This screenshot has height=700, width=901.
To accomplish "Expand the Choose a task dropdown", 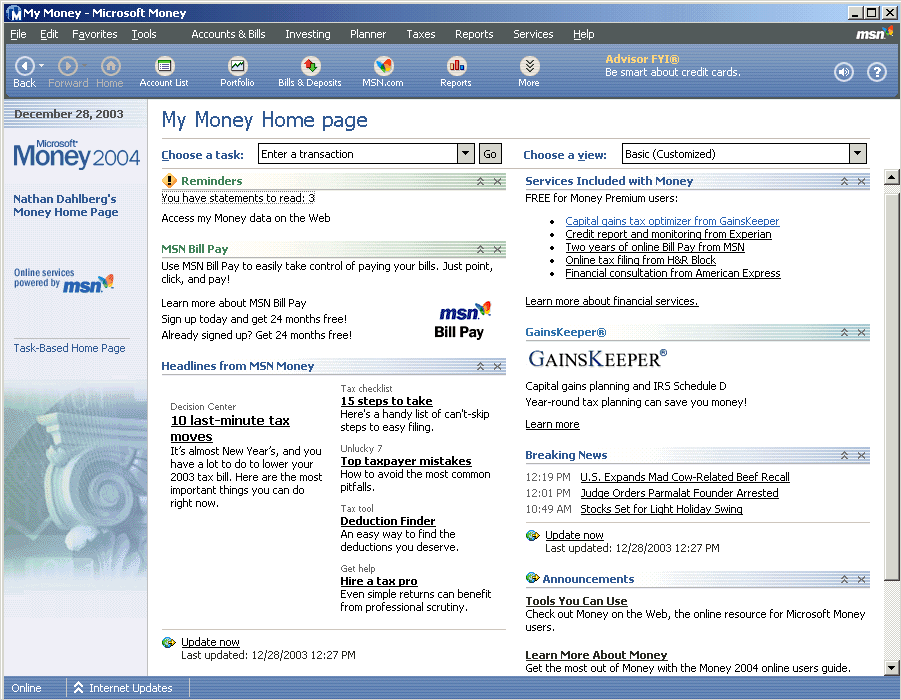I will coord(466,154).
